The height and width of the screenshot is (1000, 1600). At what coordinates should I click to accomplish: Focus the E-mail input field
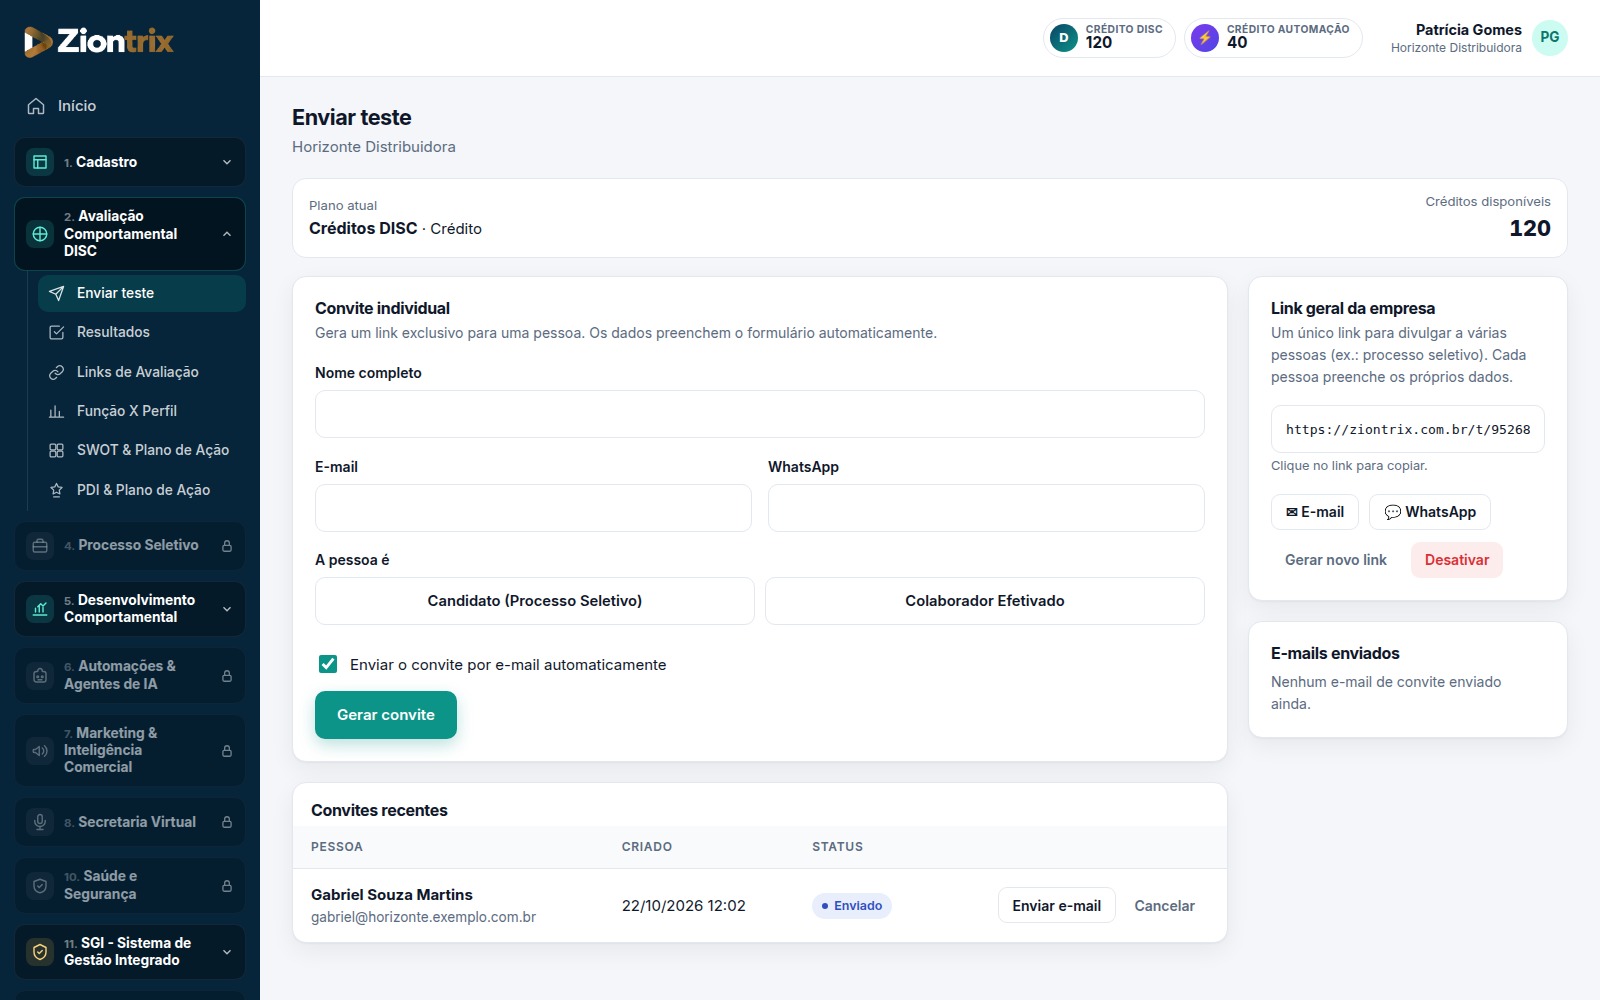pos(533,508)
